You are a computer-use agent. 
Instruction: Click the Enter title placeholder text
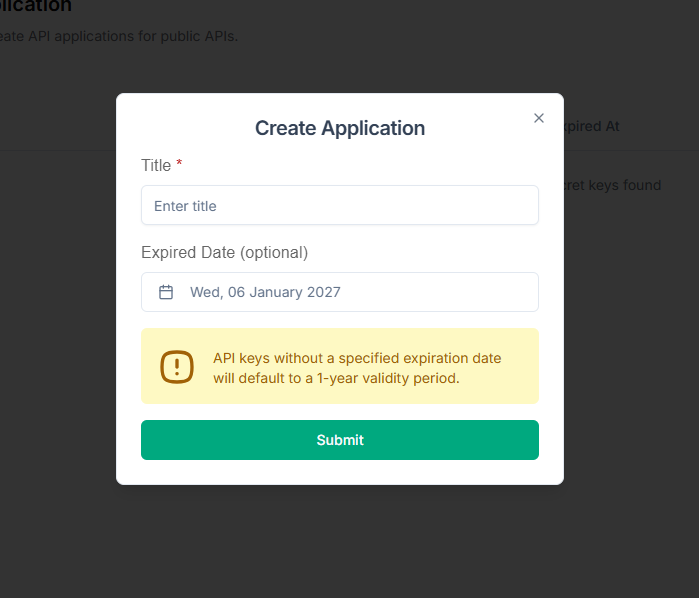pyautogui.click(x=185, y=206)
